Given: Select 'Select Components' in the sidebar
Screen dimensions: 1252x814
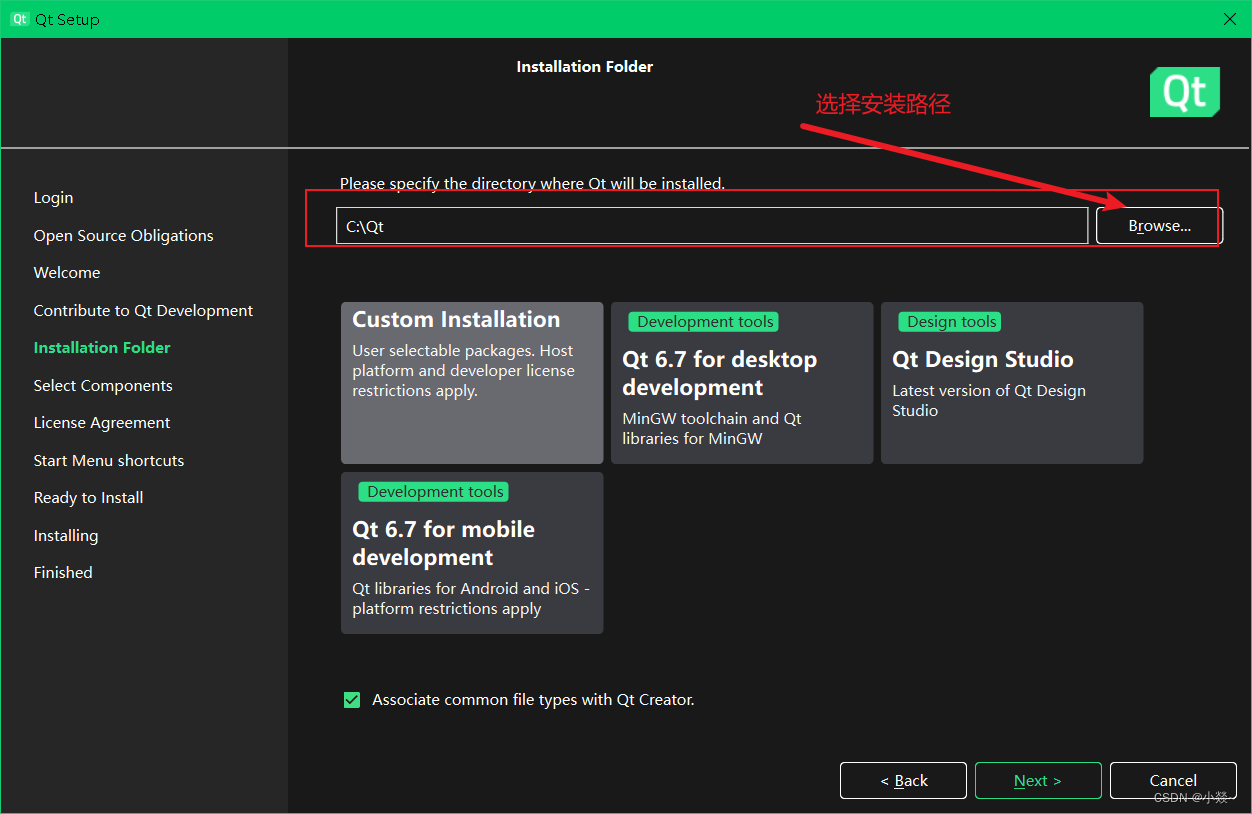Looking at the screenshot, I should pos(102,385).
